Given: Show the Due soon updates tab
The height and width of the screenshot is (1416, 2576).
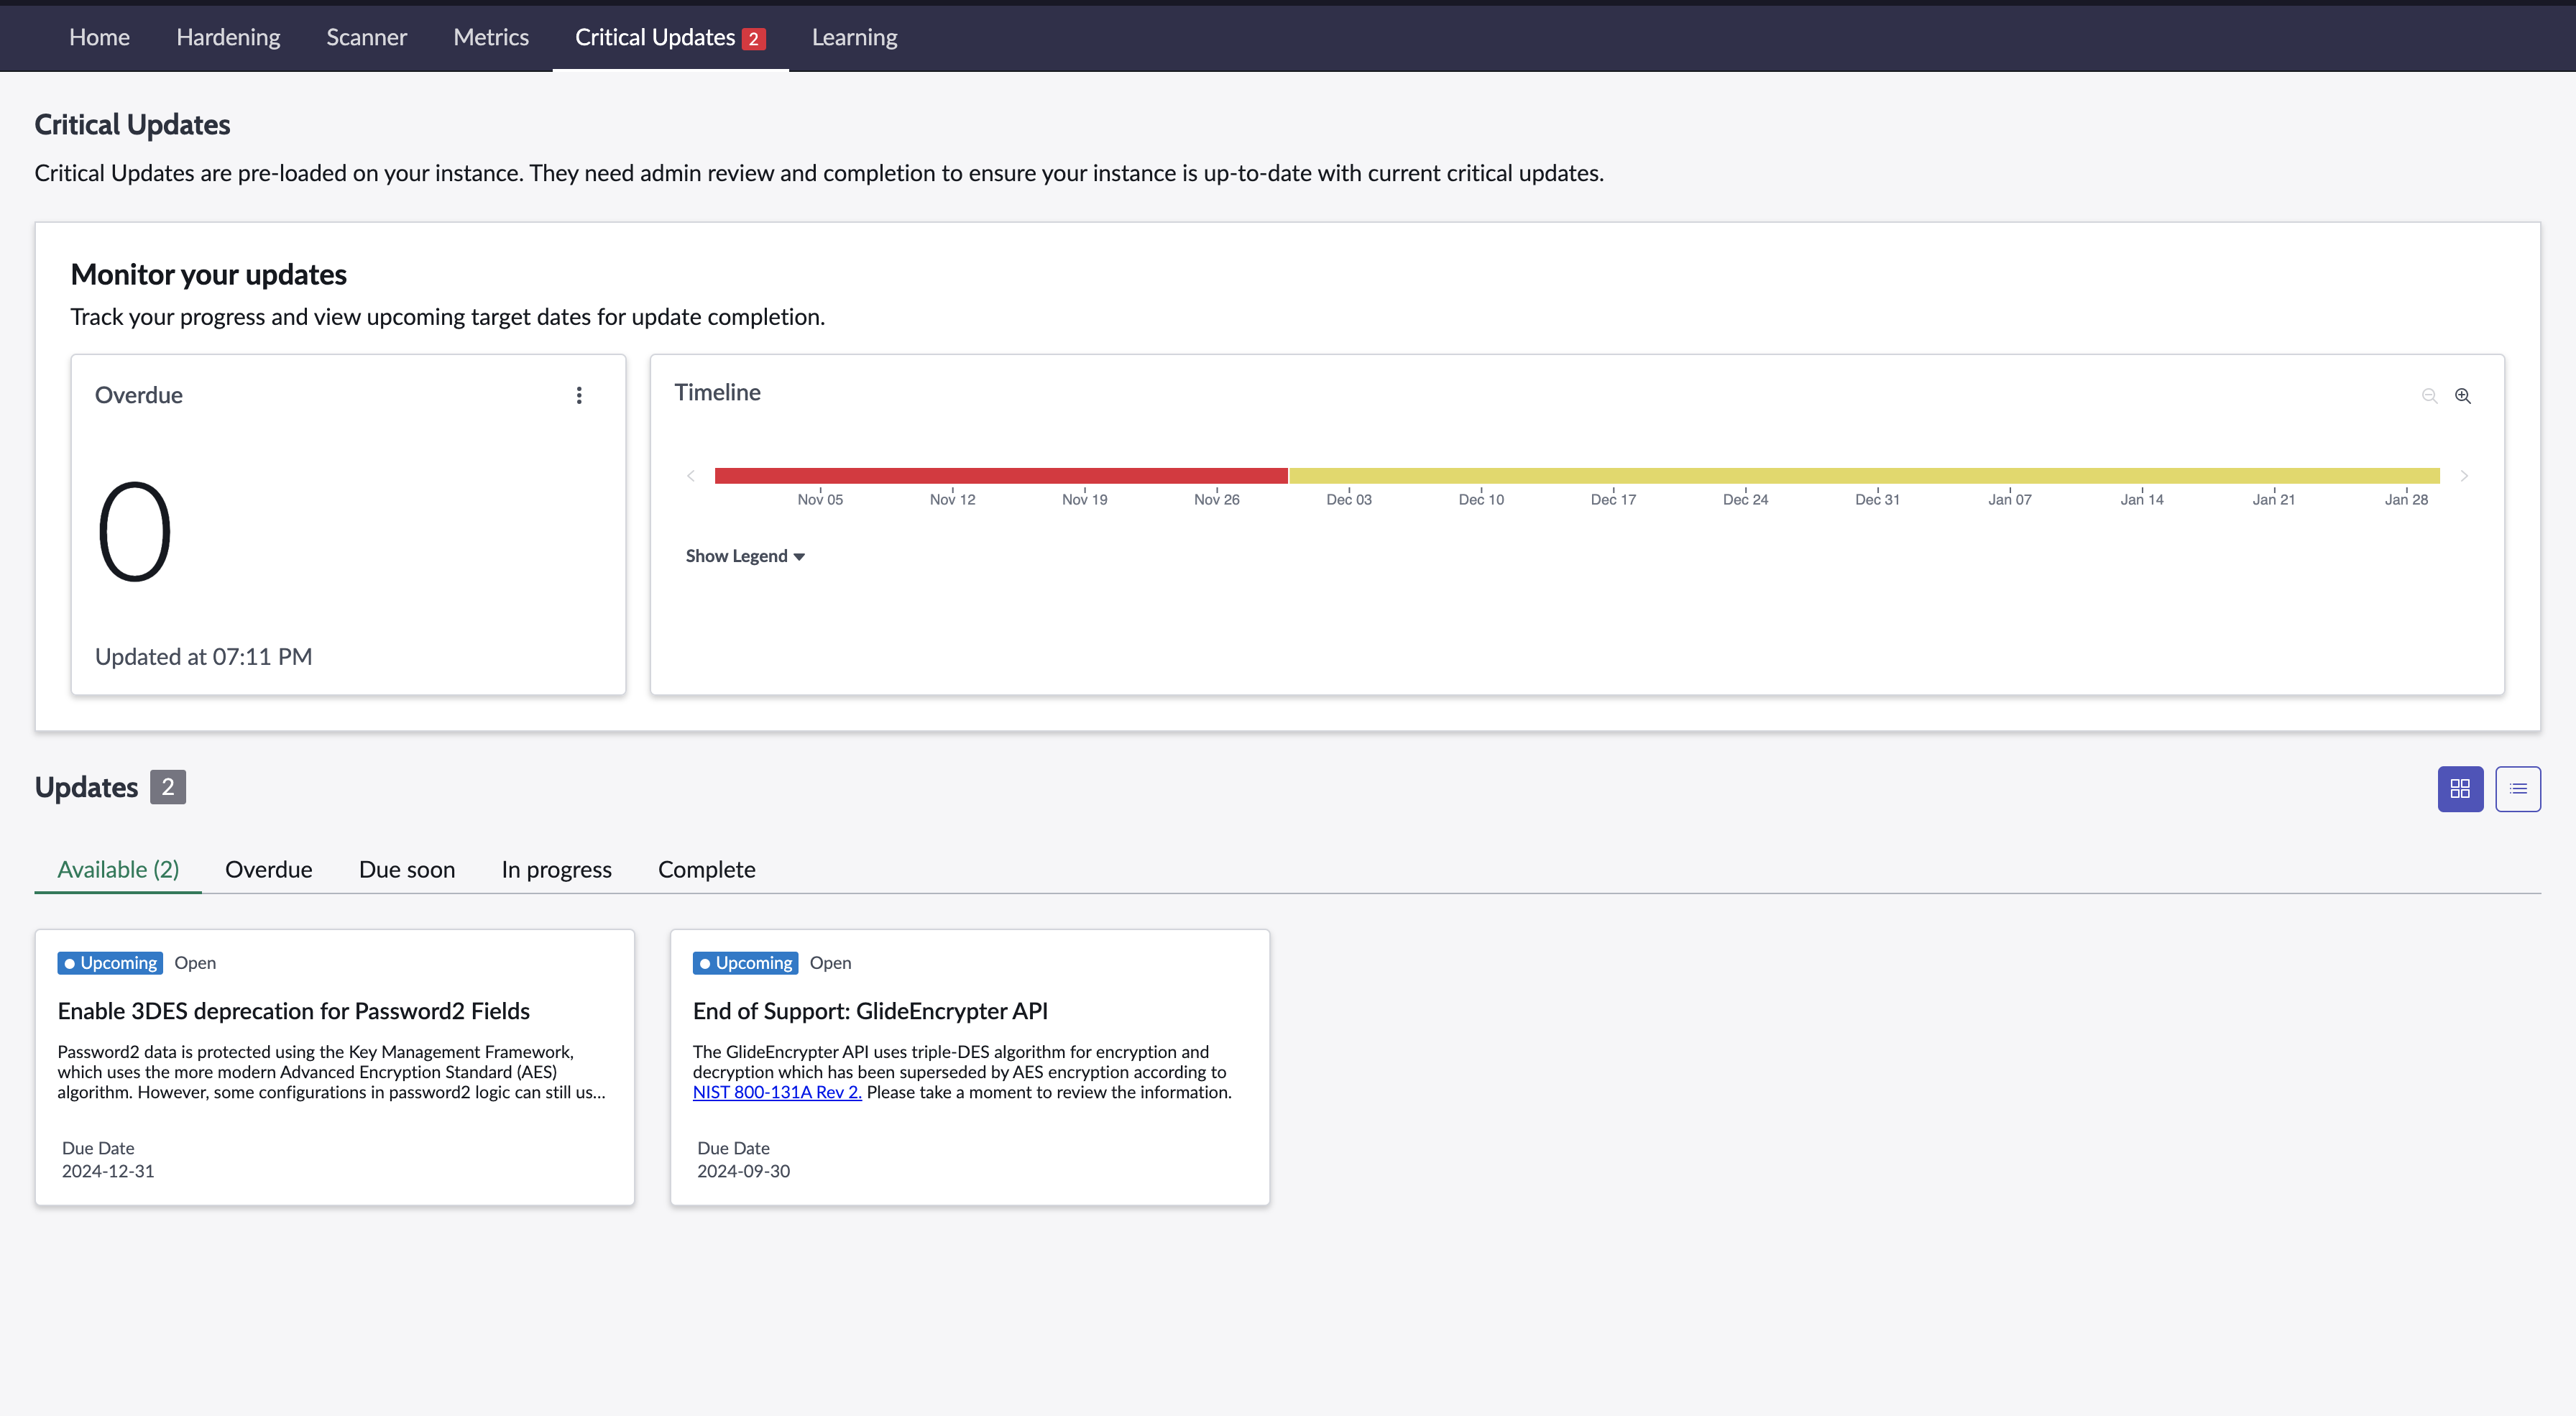Looking at the screenshot, I should 407,869.
